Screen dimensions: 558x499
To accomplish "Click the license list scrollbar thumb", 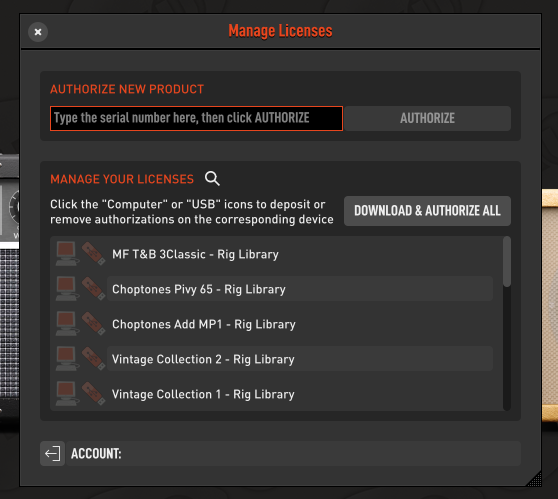I will pos(507,262).
